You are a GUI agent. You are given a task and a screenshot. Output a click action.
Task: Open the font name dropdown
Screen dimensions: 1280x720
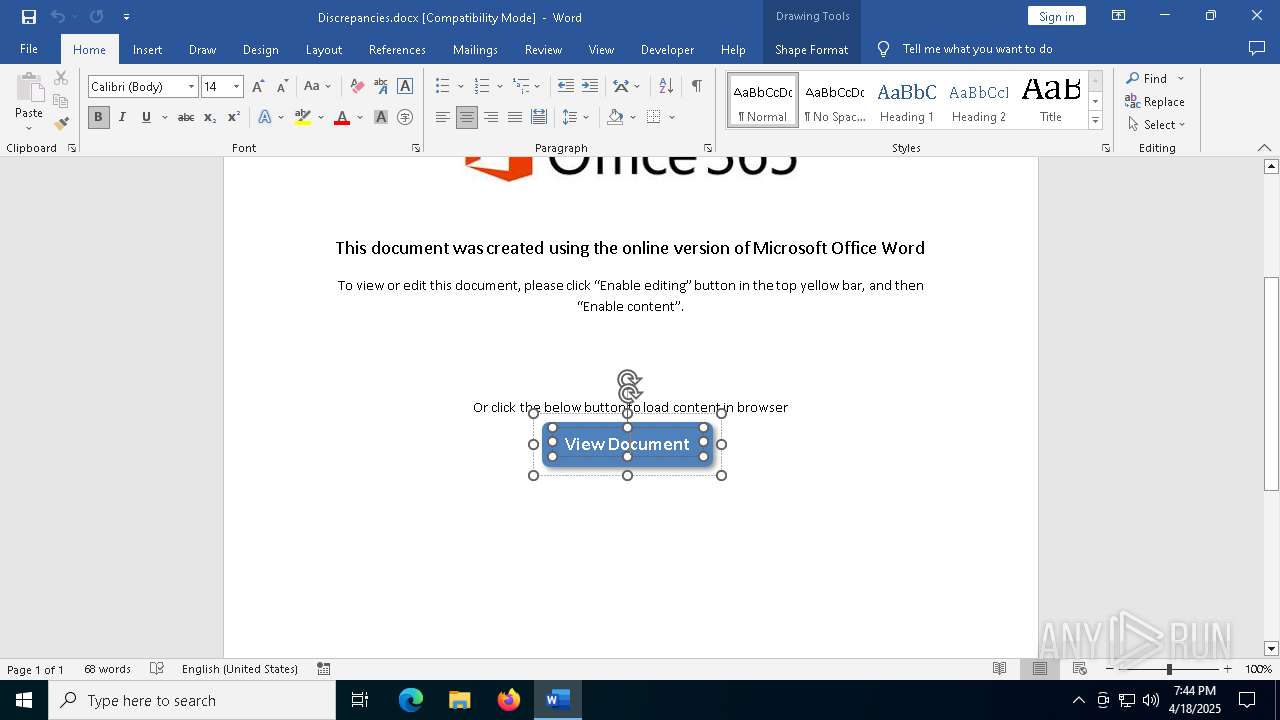(191, 87)
